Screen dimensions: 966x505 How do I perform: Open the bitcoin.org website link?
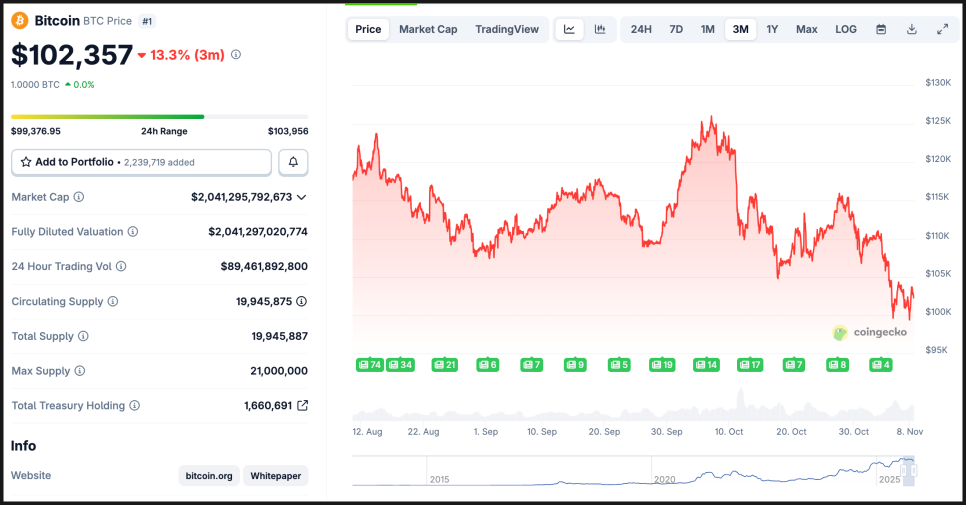(x=209, y=476)
